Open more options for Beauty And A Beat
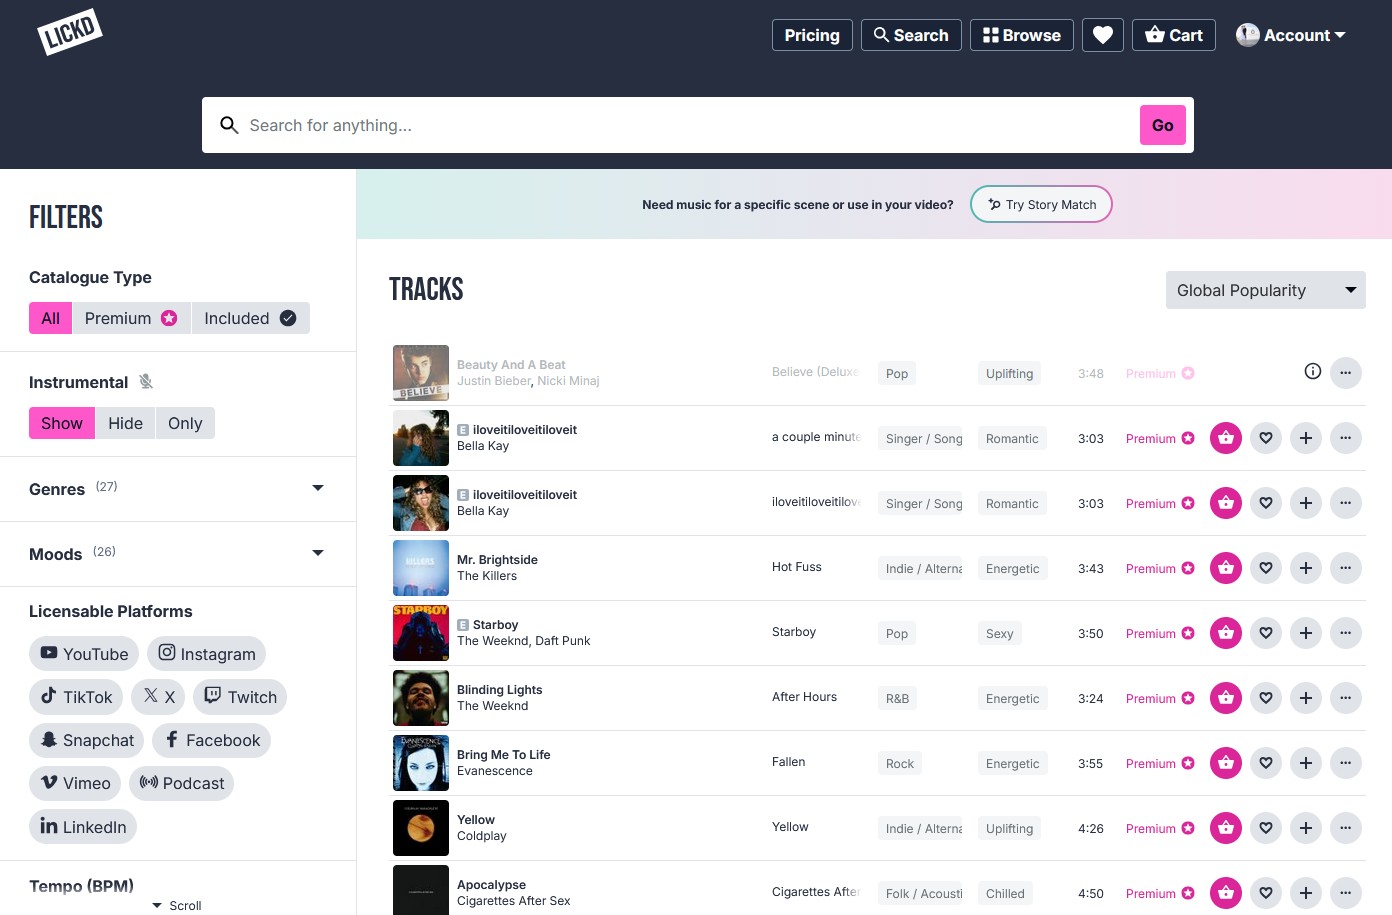1392x915 pixels. click(x=1346, y=373)
